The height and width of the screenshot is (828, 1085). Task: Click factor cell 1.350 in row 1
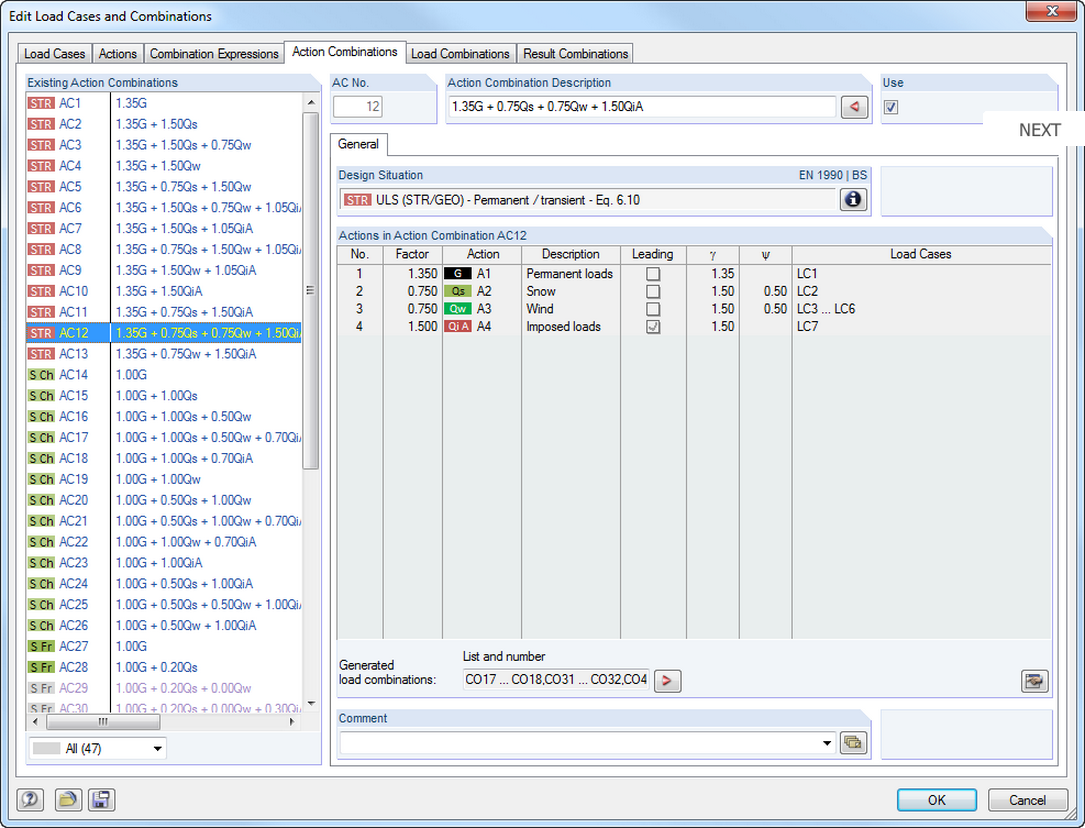point(412,274)
